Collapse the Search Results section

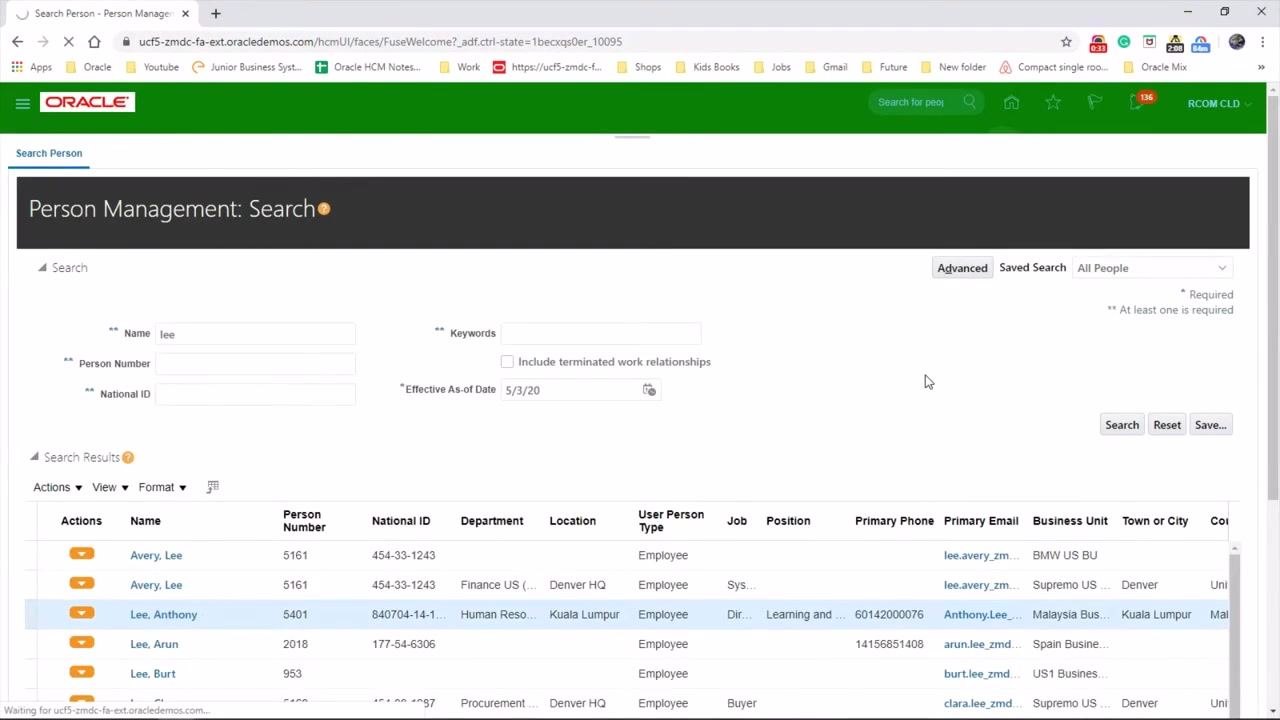[34, 457]
